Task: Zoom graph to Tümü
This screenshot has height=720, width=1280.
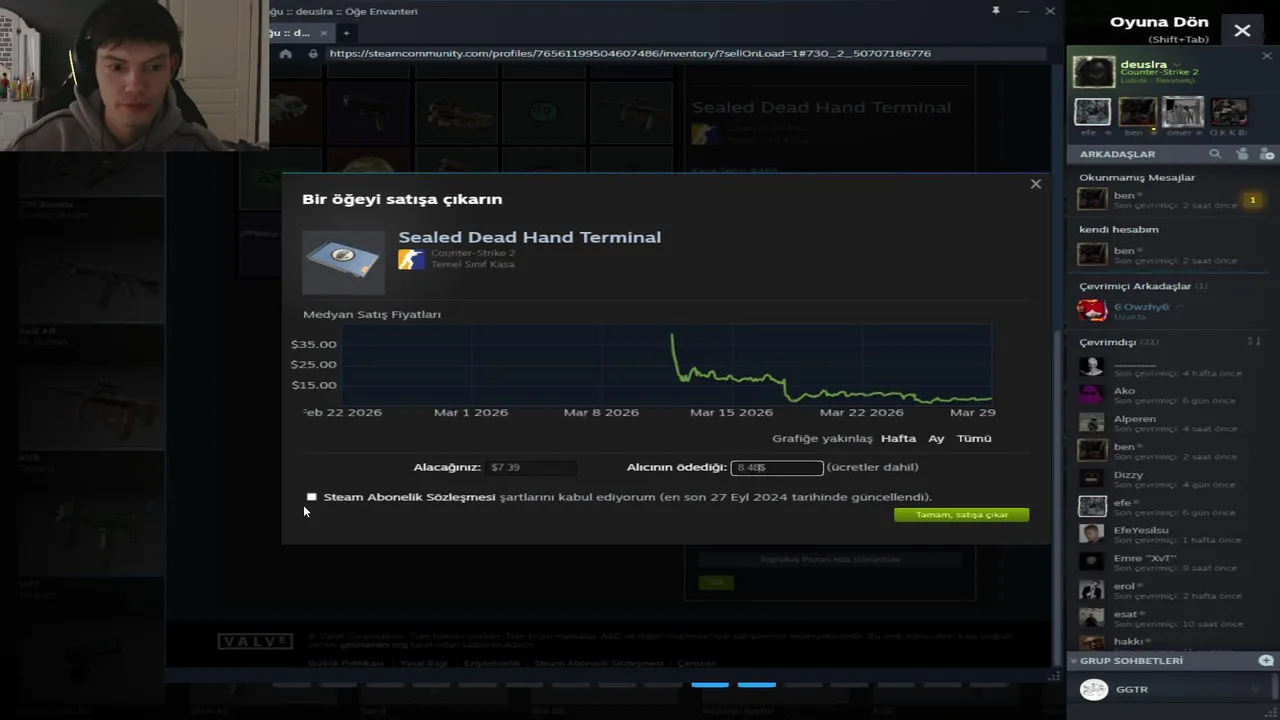Action: click(974, 438)
